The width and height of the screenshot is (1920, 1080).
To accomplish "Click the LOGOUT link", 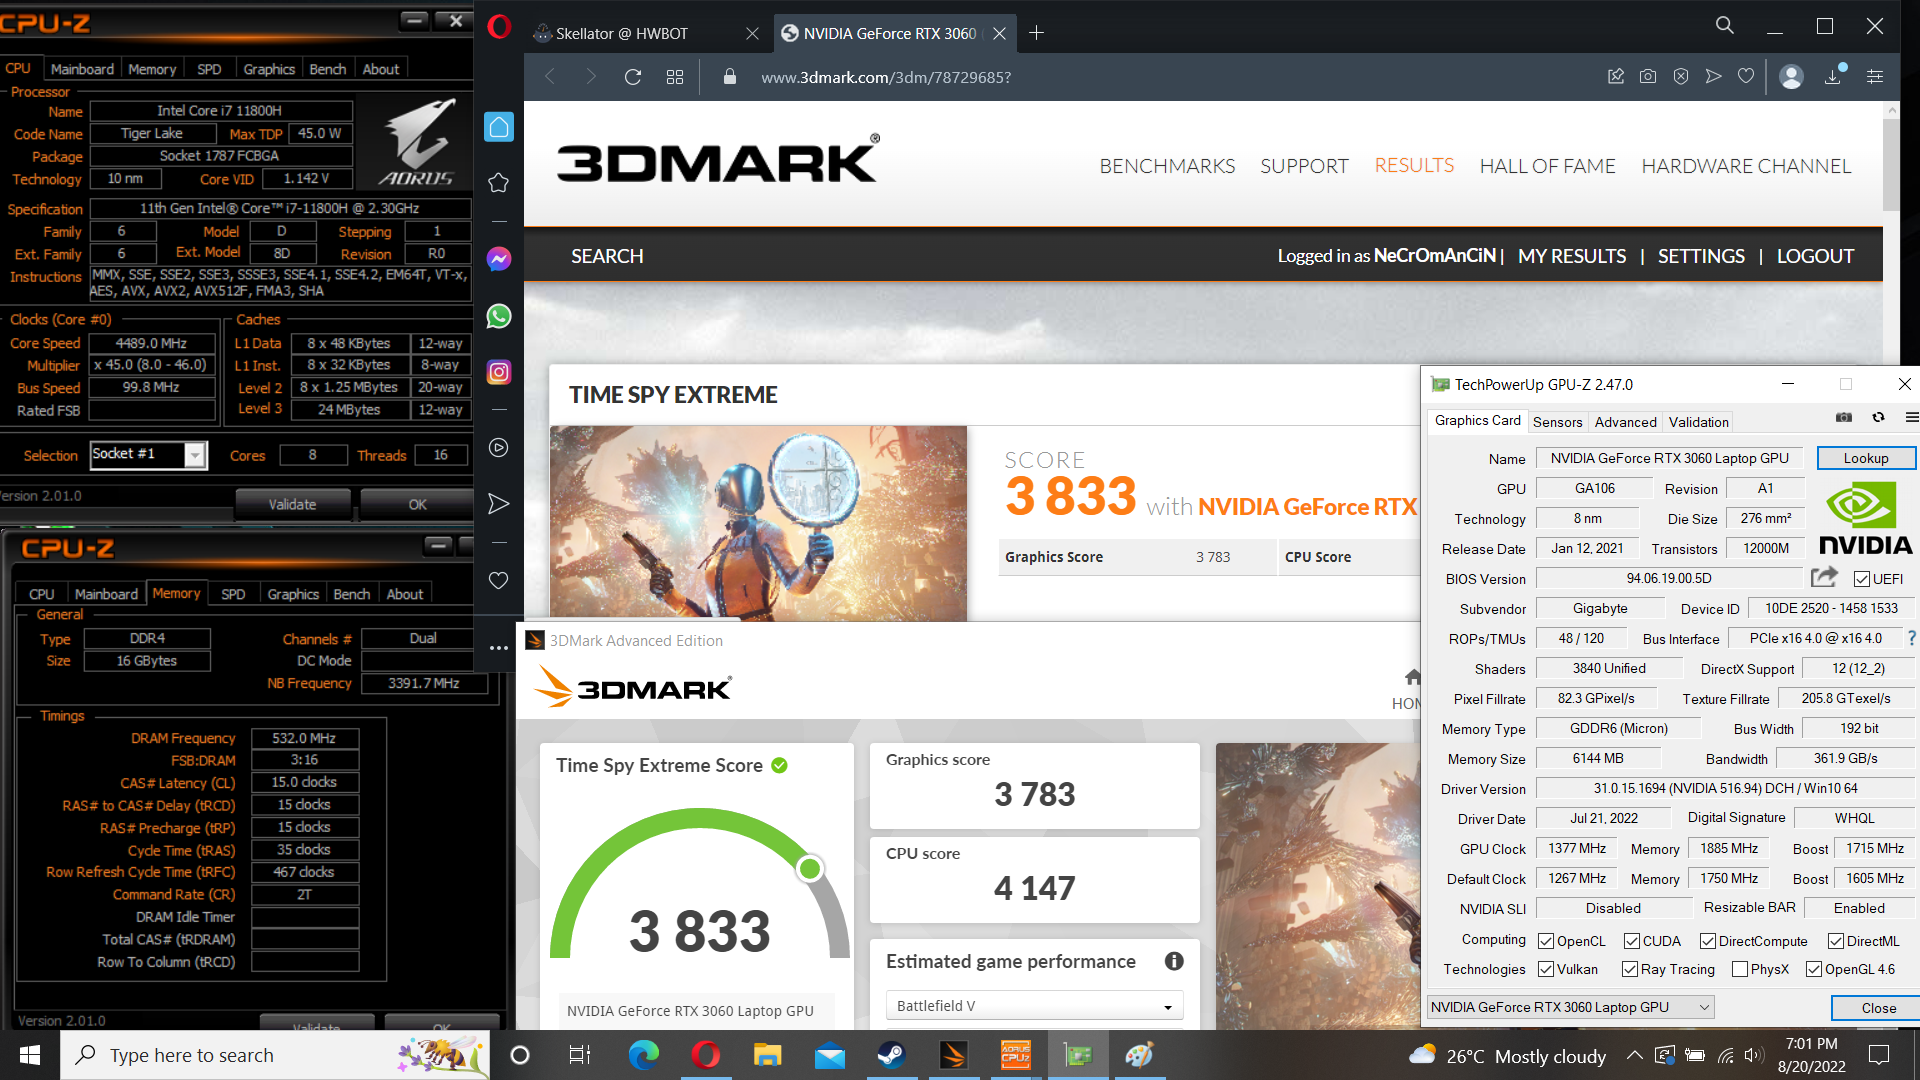I will click(1815, 256).
